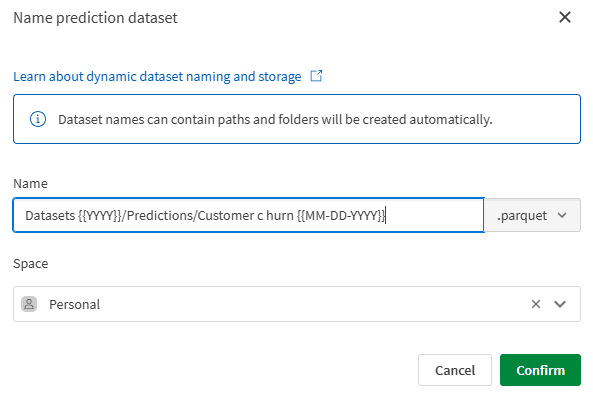Click the Space field label
Screen dimensions: 593x394
[x=31, y=264]
